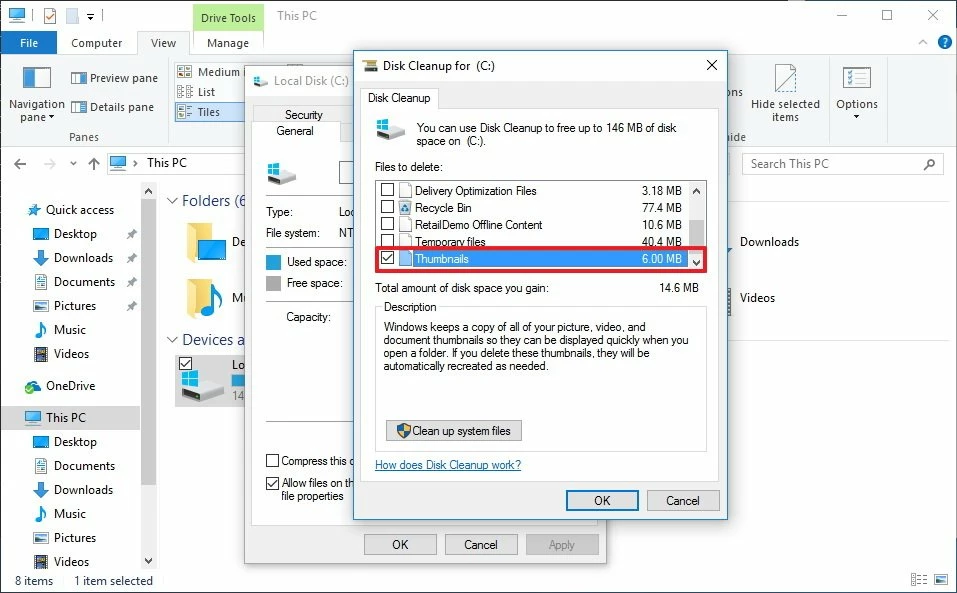This screenshot has width=957, height=593.
Task: Open How does Disk Cleanup work link
Action: coord(448,465)
